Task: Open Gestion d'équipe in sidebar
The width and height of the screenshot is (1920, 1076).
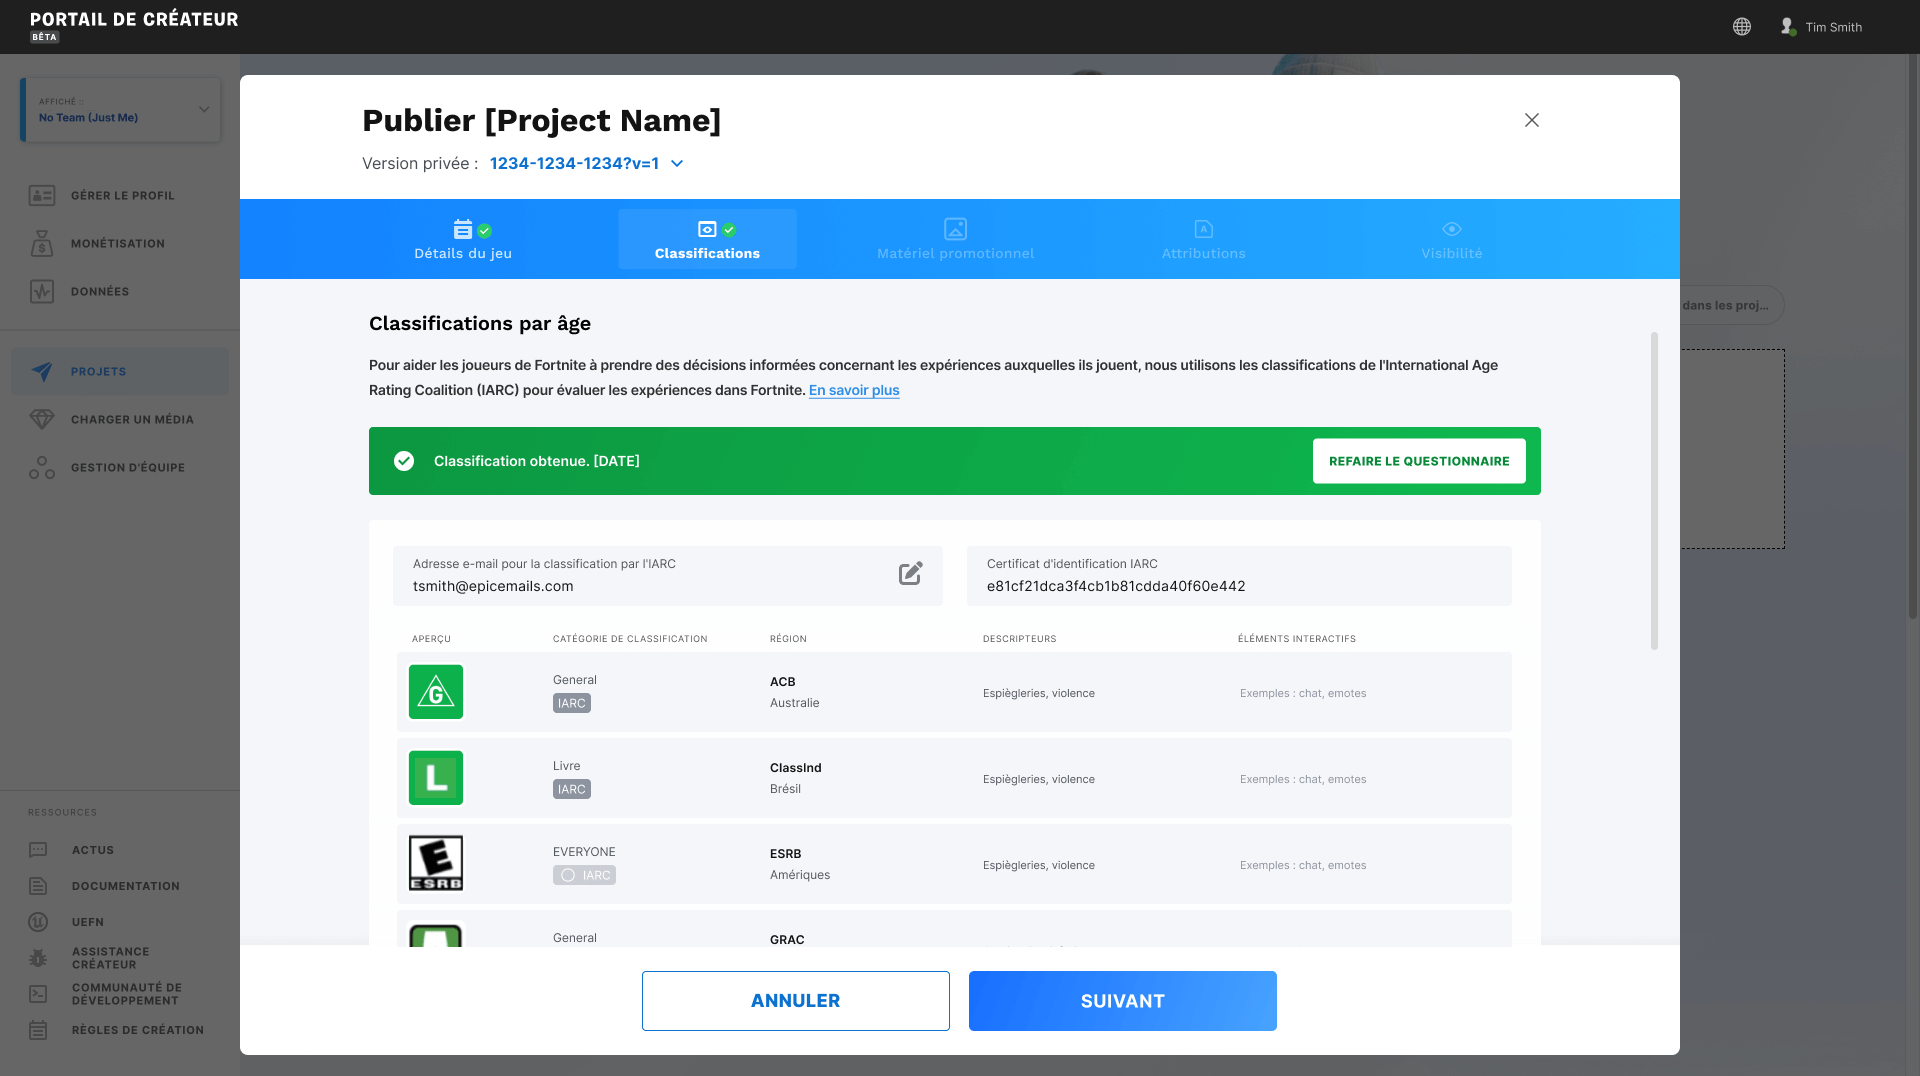Action: 120,467
